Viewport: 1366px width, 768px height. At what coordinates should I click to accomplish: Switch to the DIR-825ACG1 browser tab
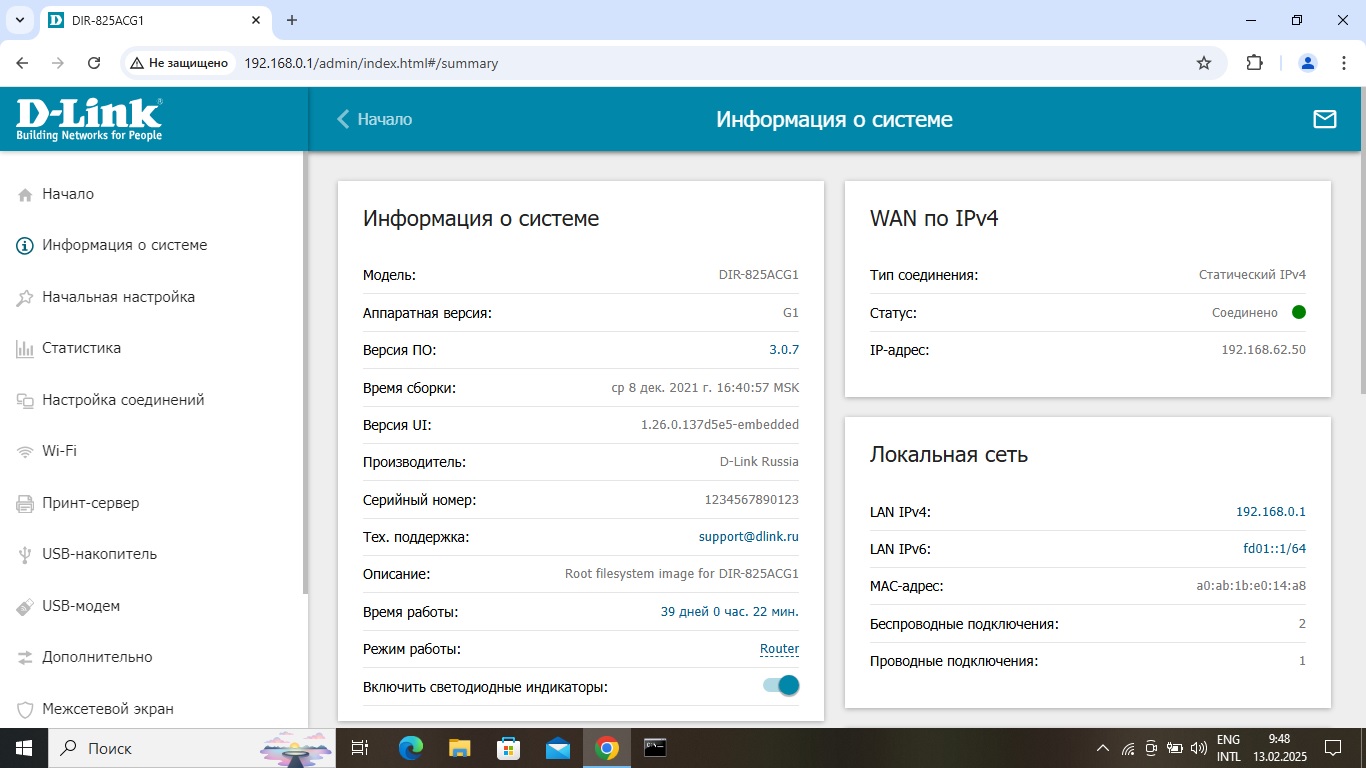click(x=155, y=20)
